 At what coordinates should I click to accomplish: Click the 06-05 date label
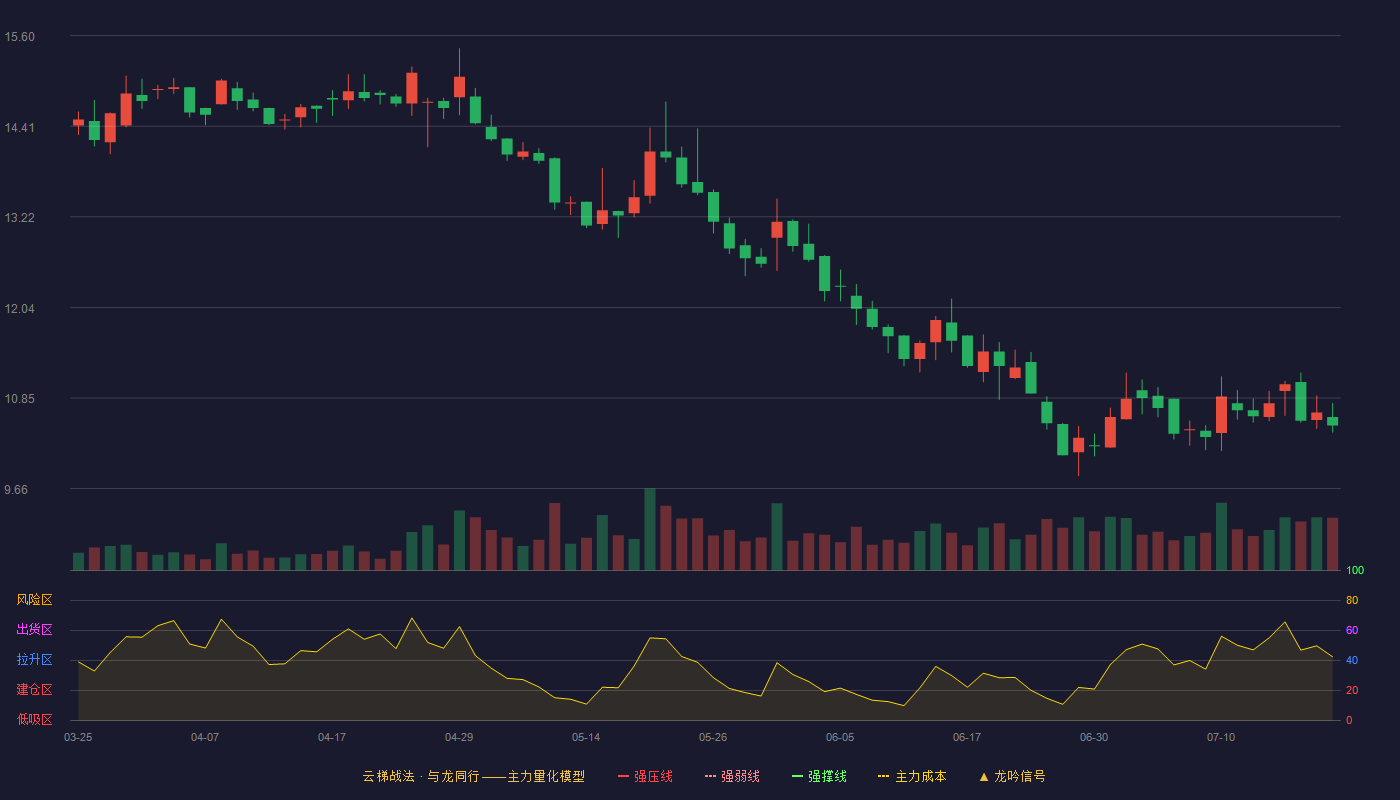[x=840, y=737]
